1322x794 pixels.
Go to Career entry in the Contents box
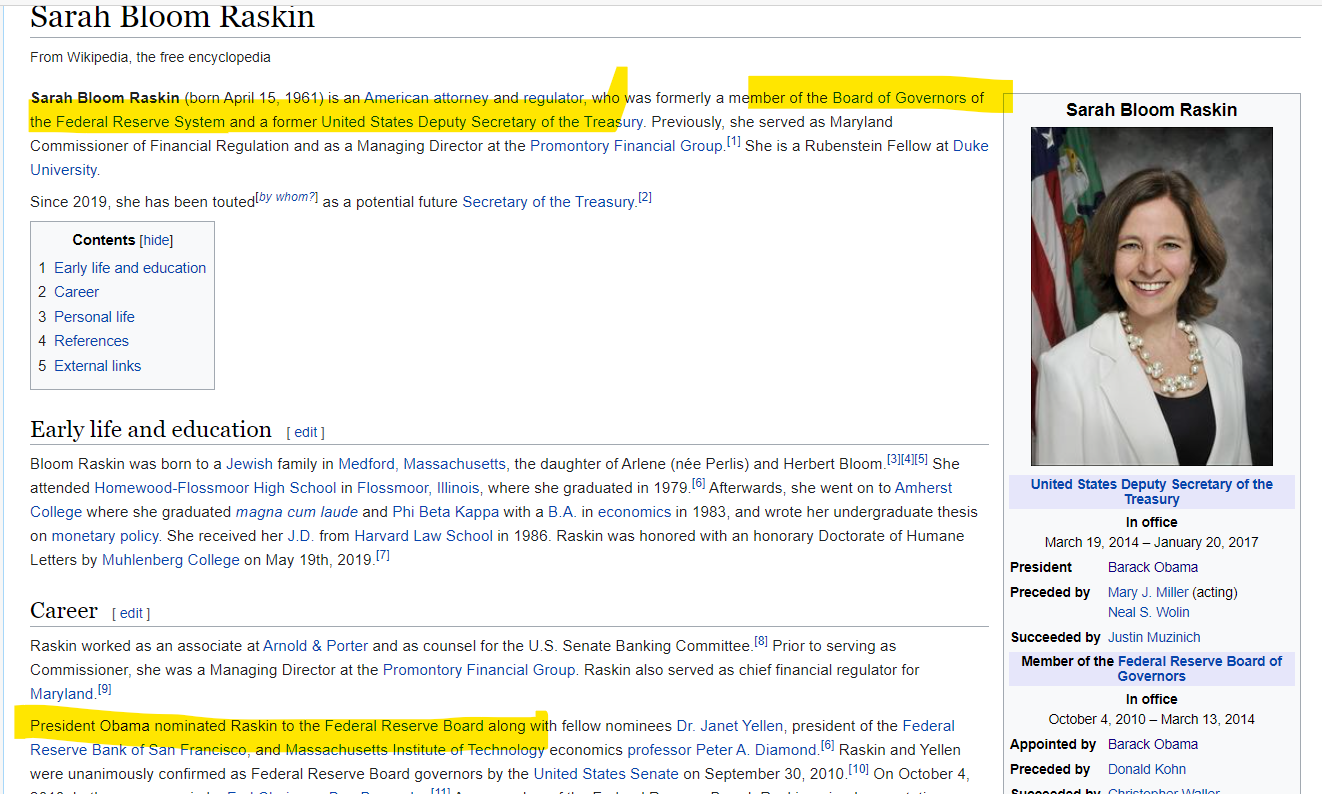coord(77,292)
